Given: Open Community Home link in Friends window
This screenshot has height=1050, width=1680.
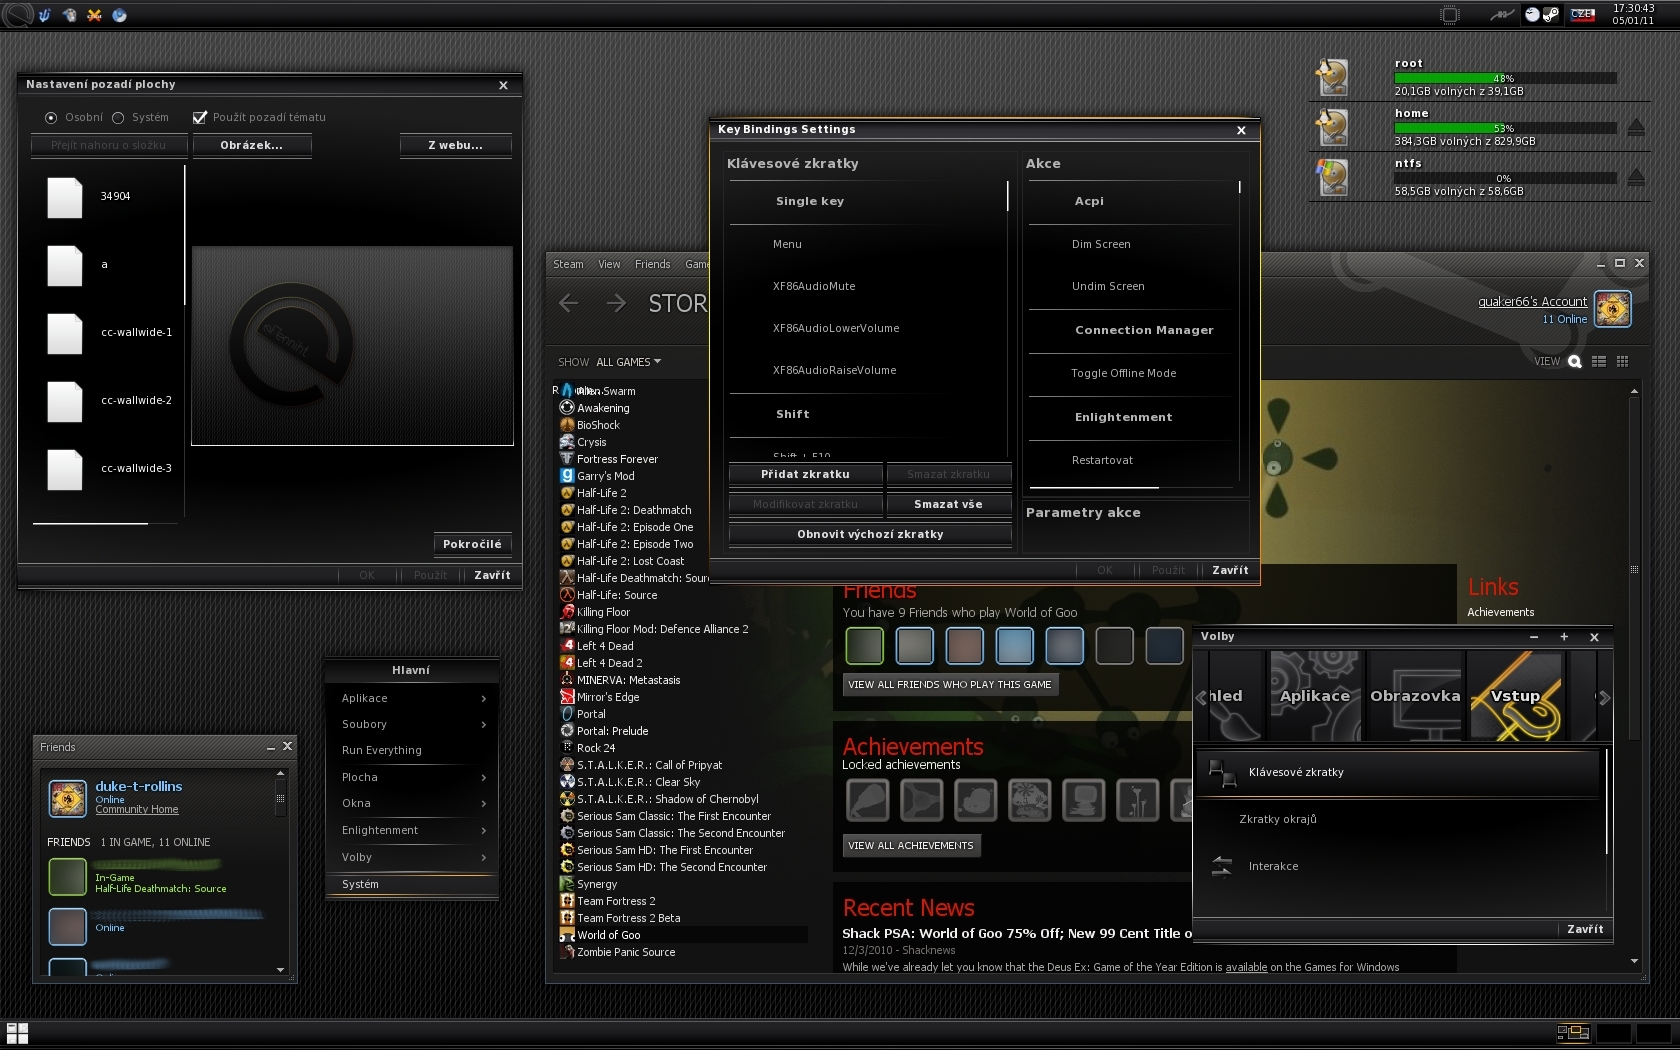Looking at the screenshot, I should [137, 810].
